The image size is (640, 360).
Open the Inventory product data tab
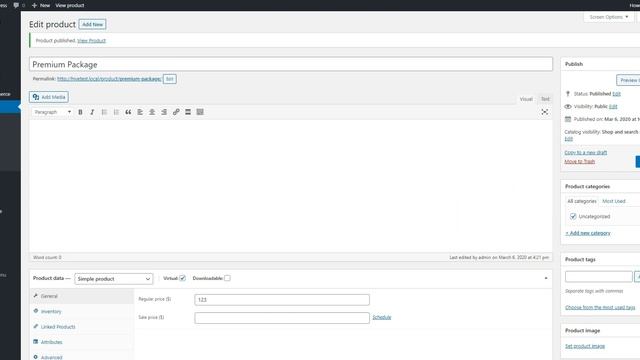pyautogui.click(x=82, y=311)
